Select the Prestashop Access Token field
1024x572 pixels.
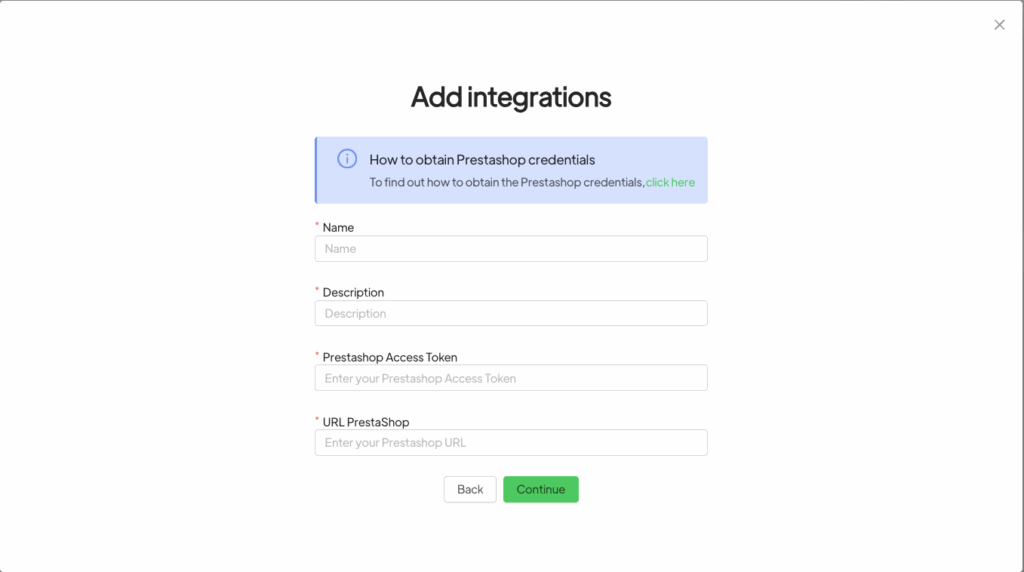[x=511, y=378]
